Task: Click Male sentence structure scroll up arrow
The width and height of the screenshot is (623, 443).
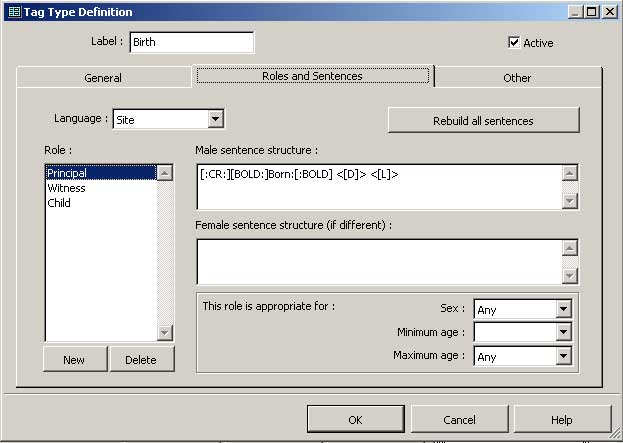Action: click(x=570, y=173)
